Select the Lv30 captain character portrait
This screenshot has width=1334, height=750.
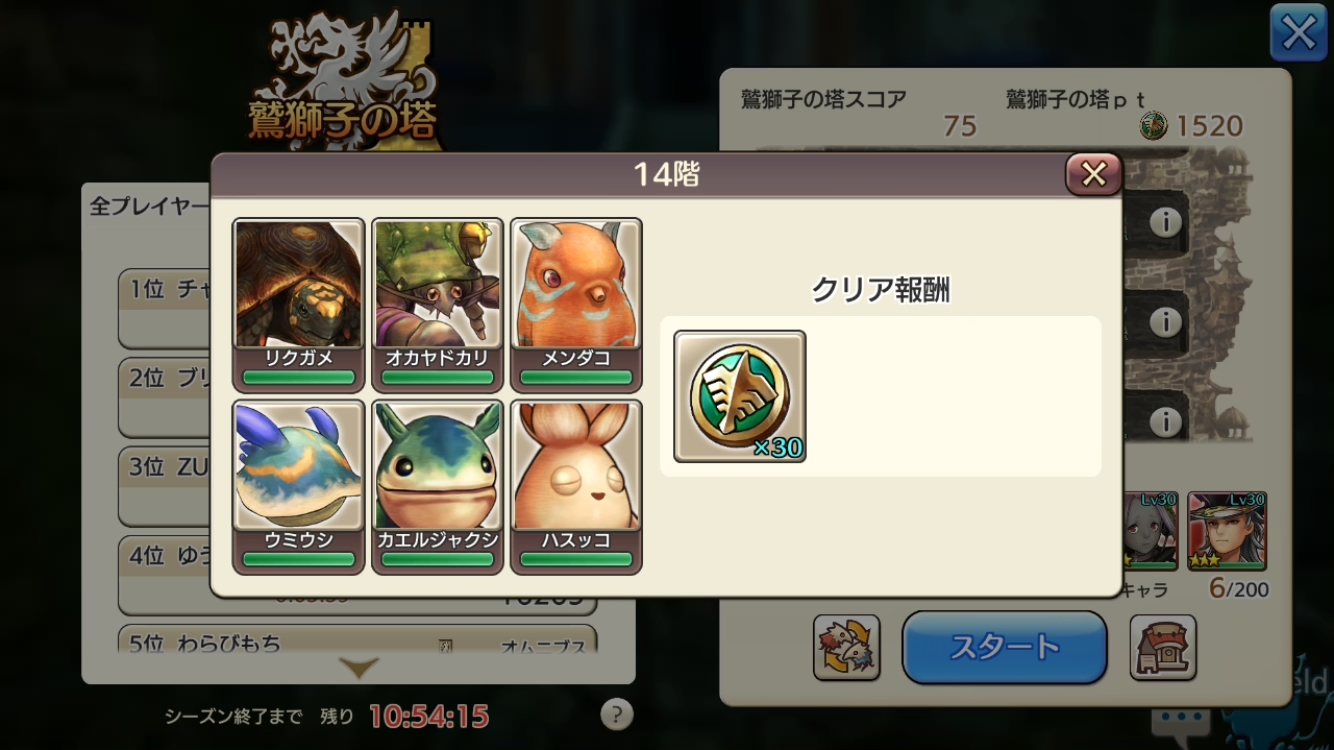click(1227, 531)
